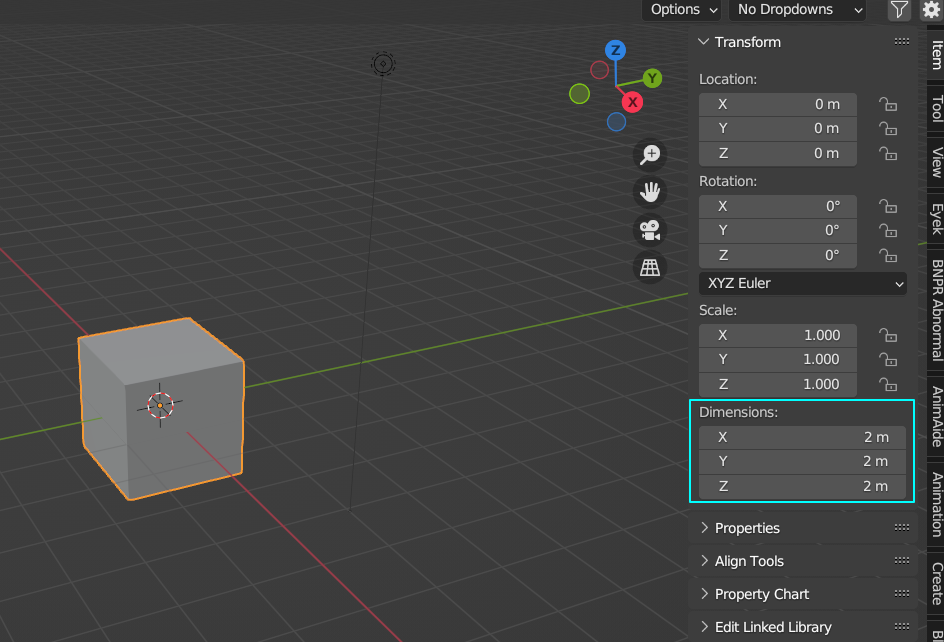The image size is (944, 642).
Task: Click the Rotation Y value field
Action: (x=778, y=231)
